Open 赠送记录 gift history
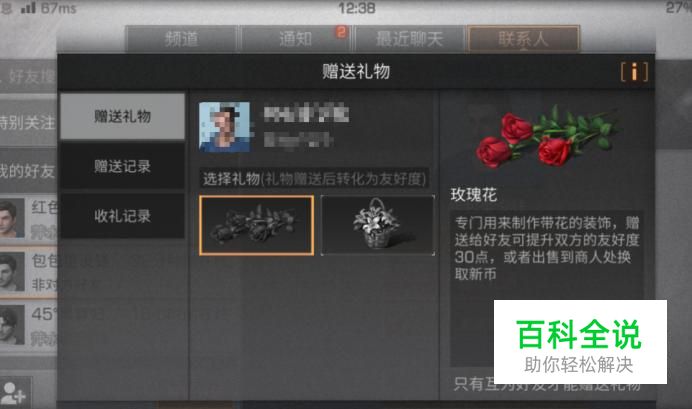The width and height of the screenshot is (692, 409). click(x=122, y=166)
